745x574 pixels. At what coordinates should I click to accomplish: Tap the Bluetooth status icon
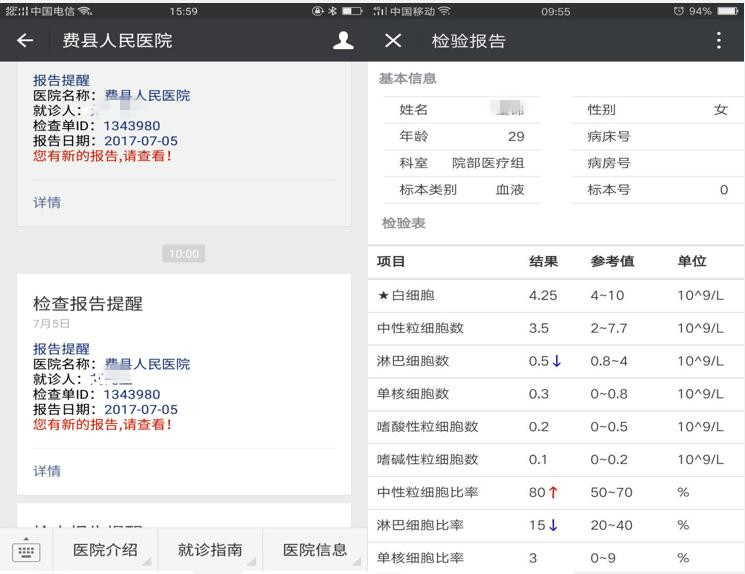pyautogui.click(x=331, y=11)
